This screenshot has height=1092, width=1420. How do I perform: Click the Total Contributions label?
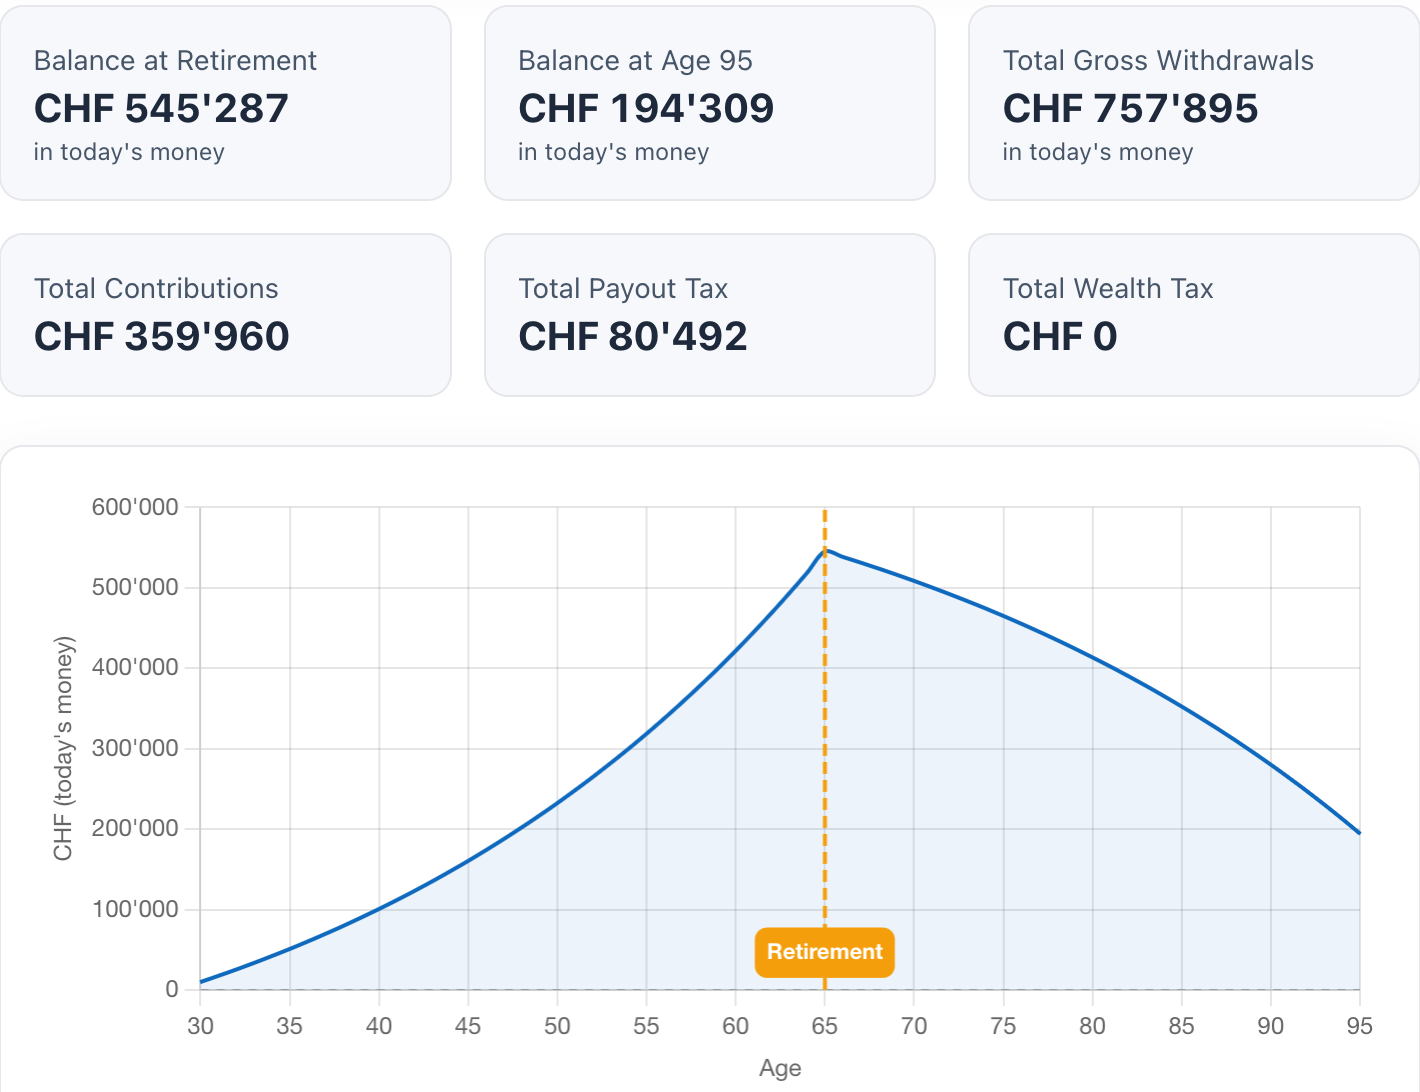tap(156, 289)
